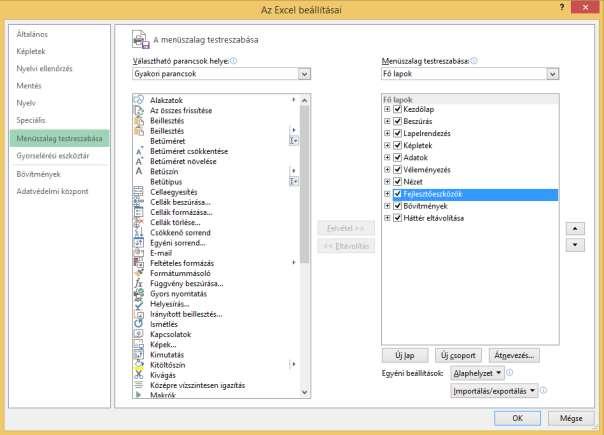Disable the Adatok tab checkbox
The image size is (604, 435).
pyautogui.click(x=398, y=157)
